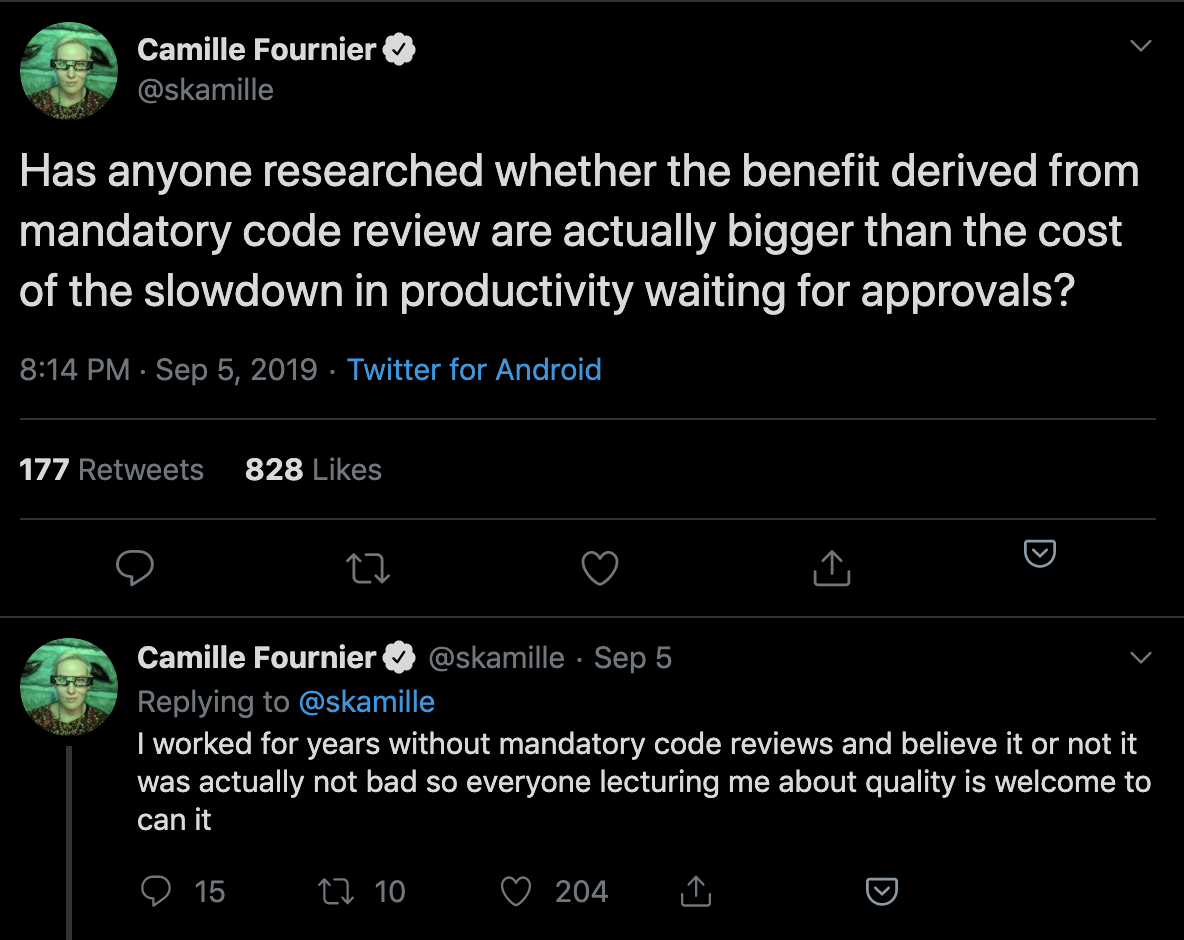Screen dimensions: 1184x940
Task: View the 177 Retweets list
Action: (x=112, y=469)
